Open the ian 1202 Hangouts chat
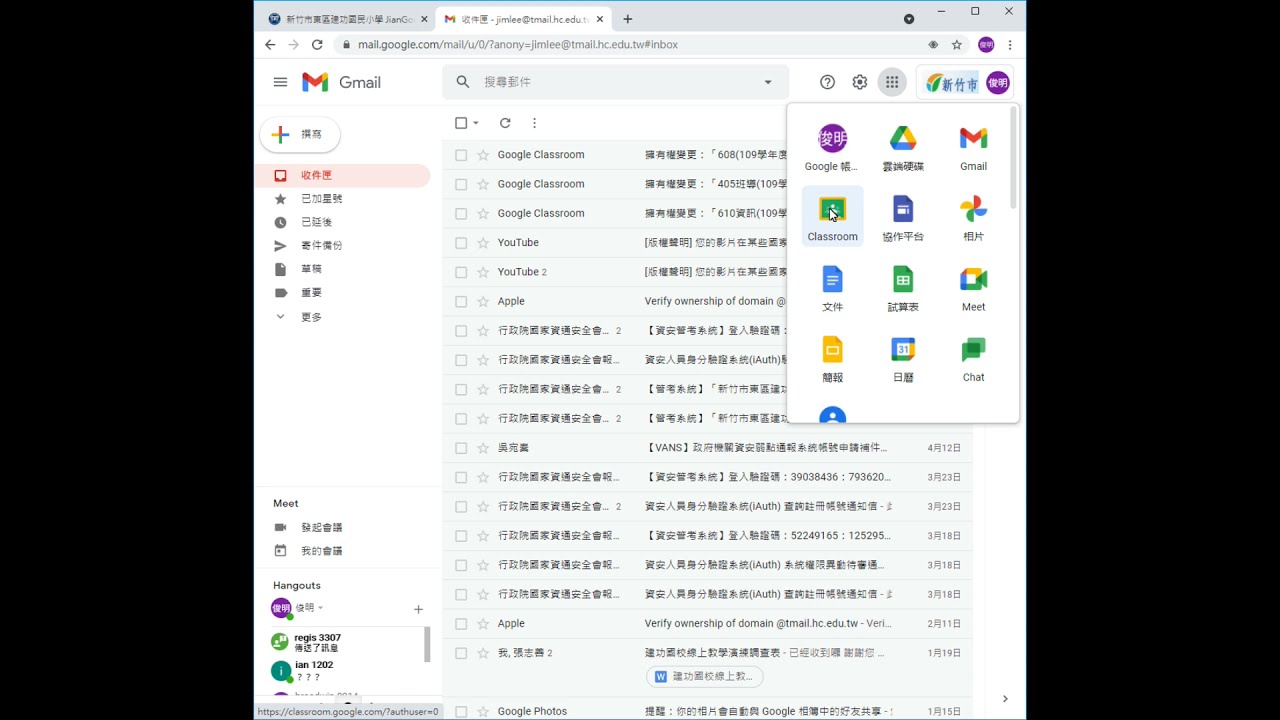Image resolution: width=1280 pixels, height=720 pixels. tap(346, 670)
